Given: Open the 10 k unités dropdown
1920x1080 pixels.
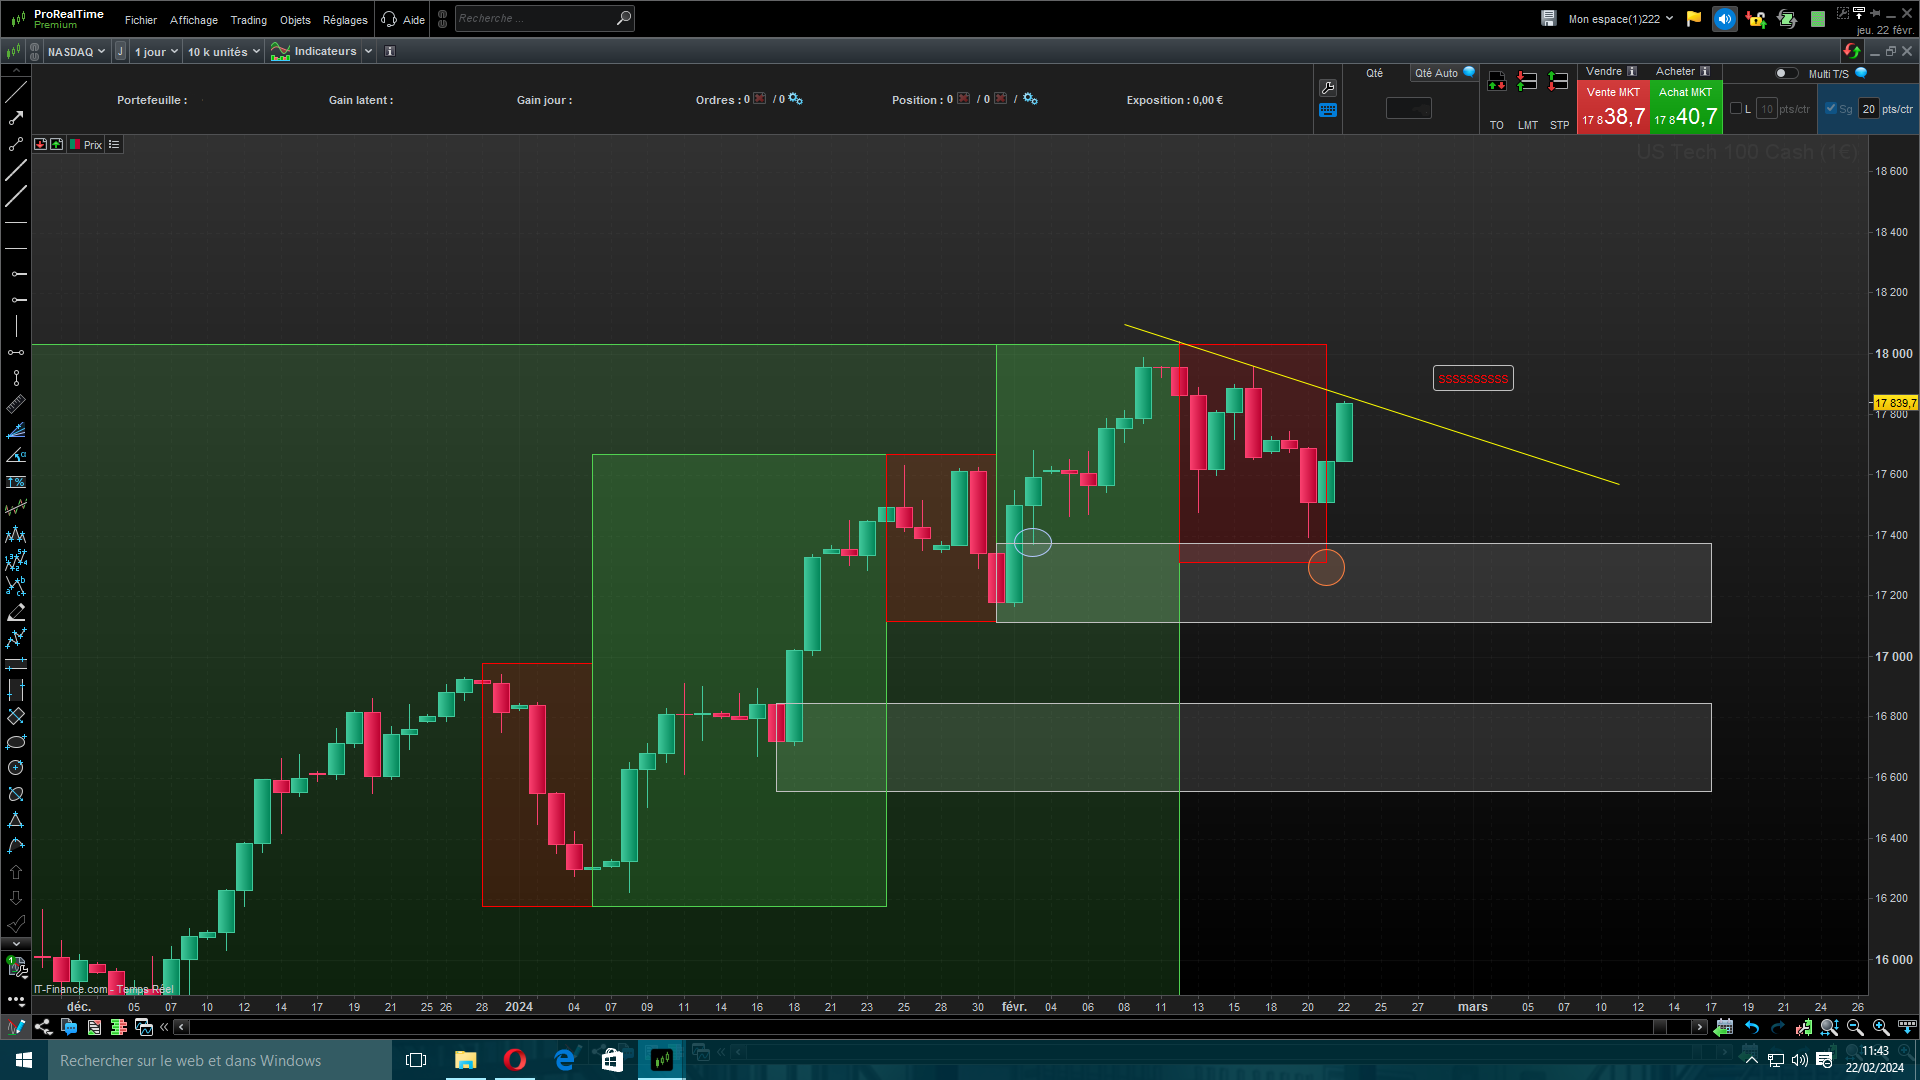Looking at the screenshot, I should pyautogui.click(x=224, y=52).
